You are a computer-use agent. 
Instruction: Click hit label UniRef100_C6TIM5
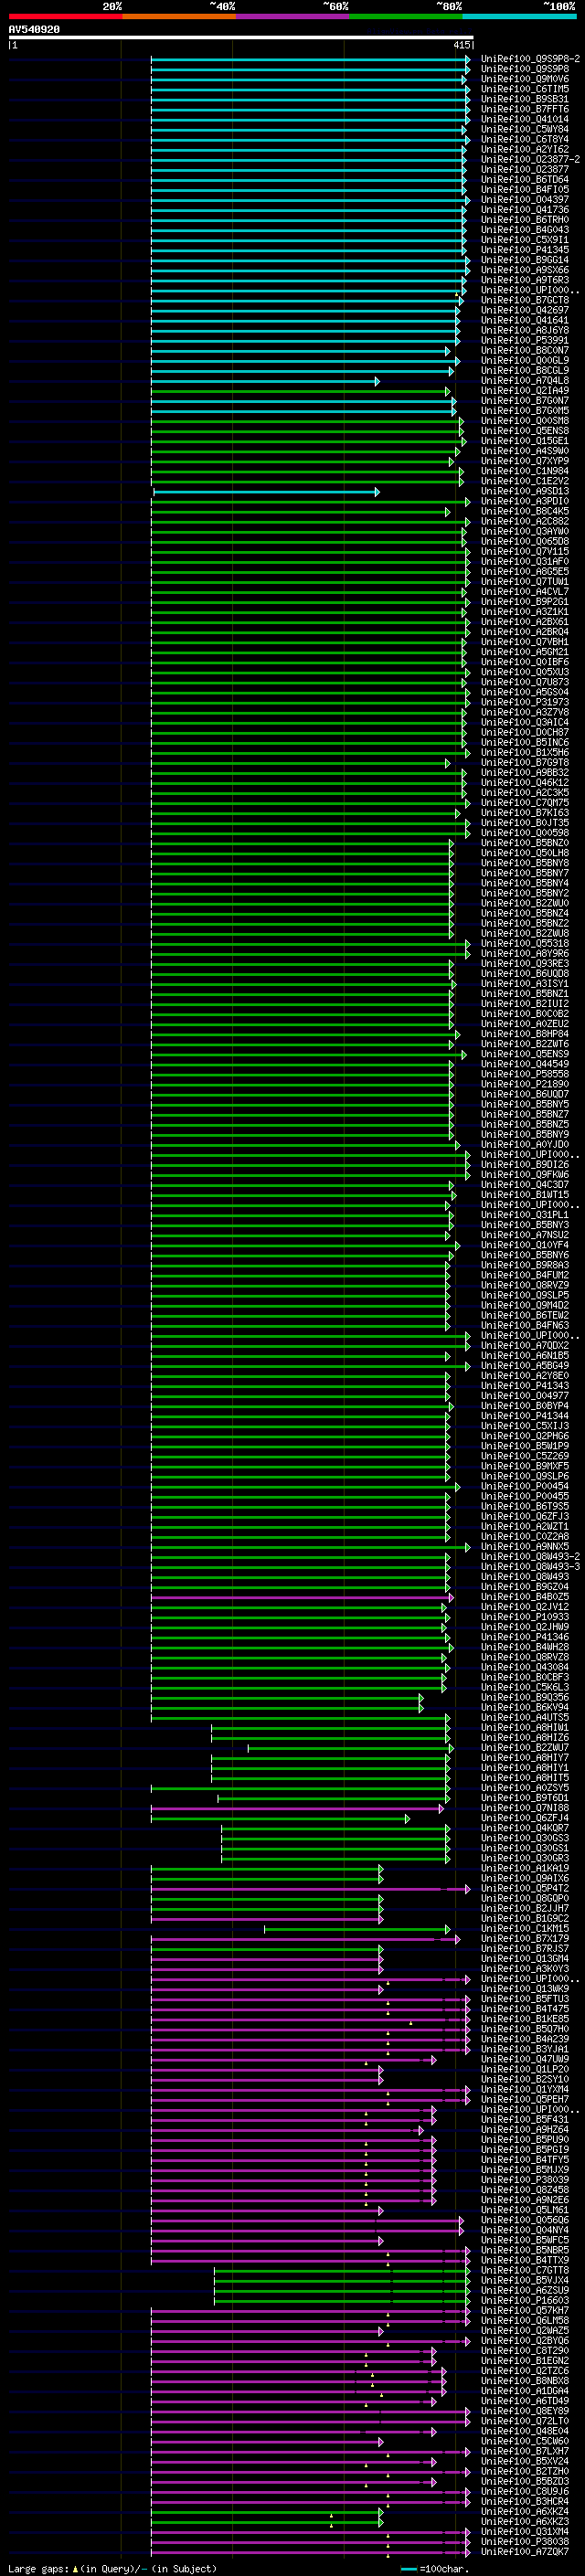524,89
